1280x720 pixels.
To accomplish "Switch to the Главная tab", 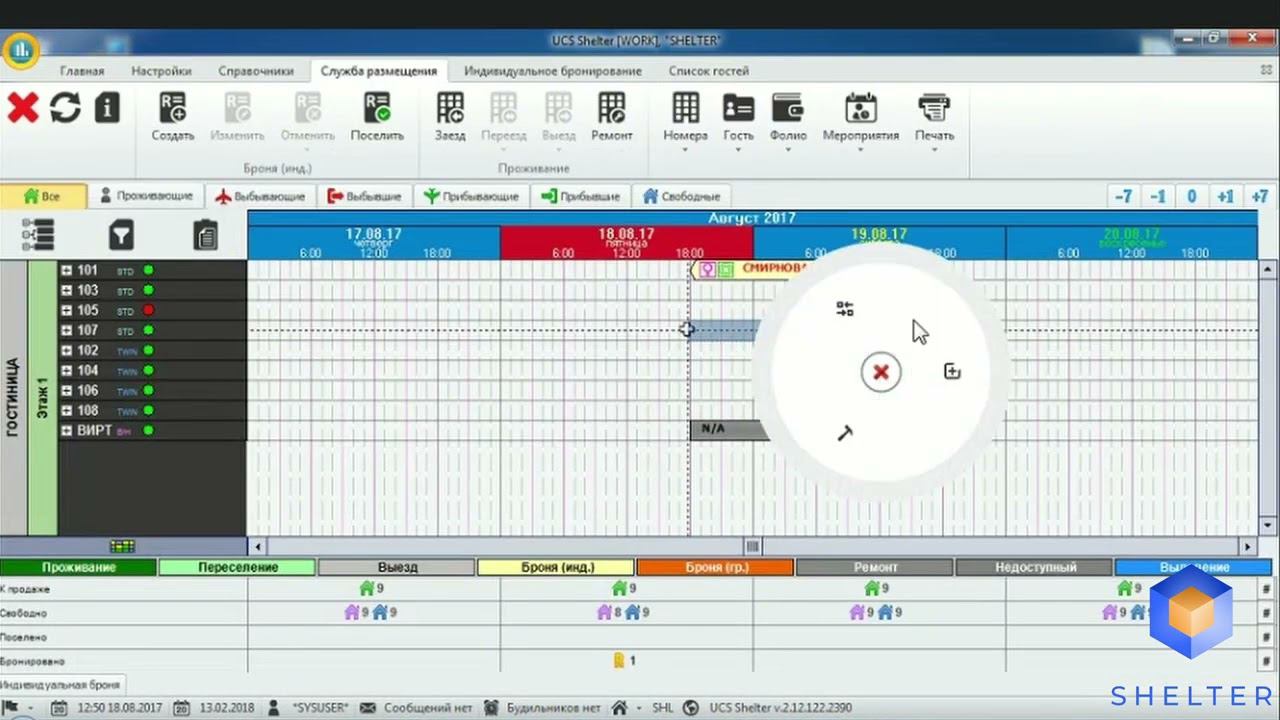I will tap(82, 71).
